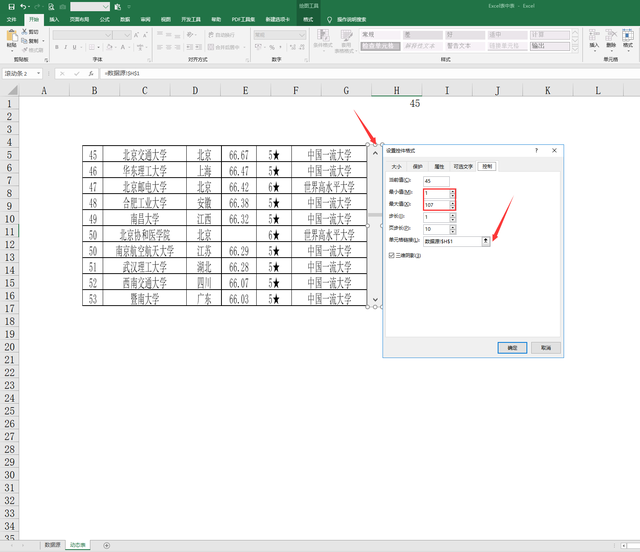Image resolution: width=640 pixels, height=552 pixels.
Task: Click the Redo arrow in quick access toolbar
Action: click(x=37, y=7)
